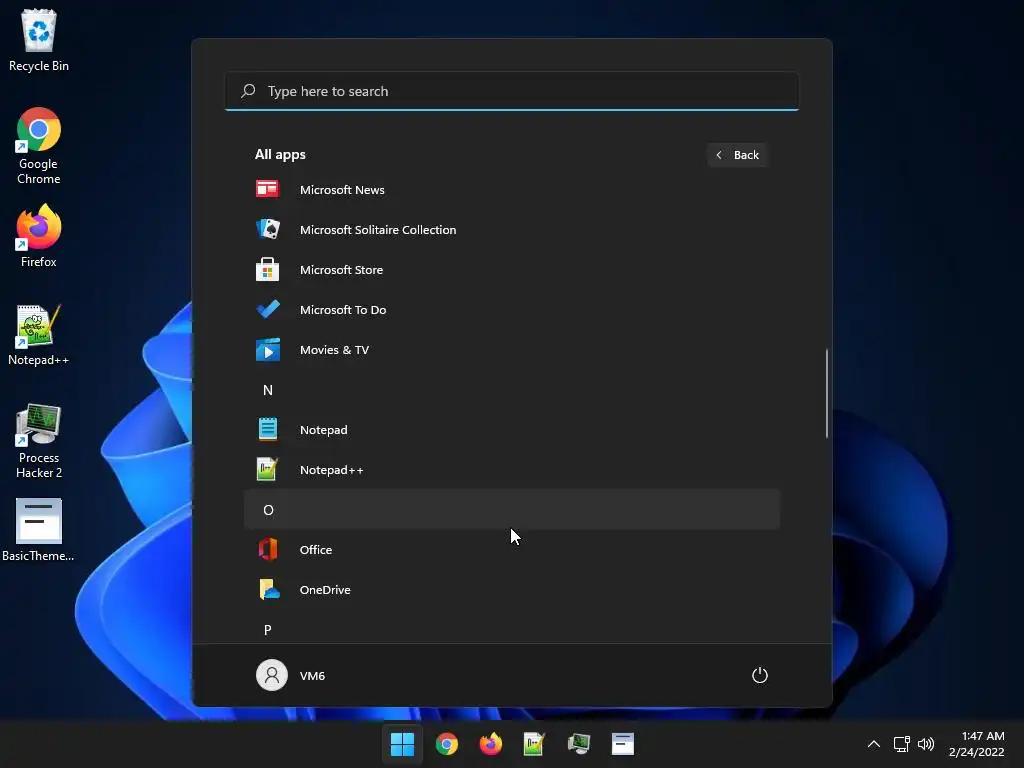
Task: Open Microsoft To Do checkmark icon
Action: pyautogui.click(x=268, y=309)
